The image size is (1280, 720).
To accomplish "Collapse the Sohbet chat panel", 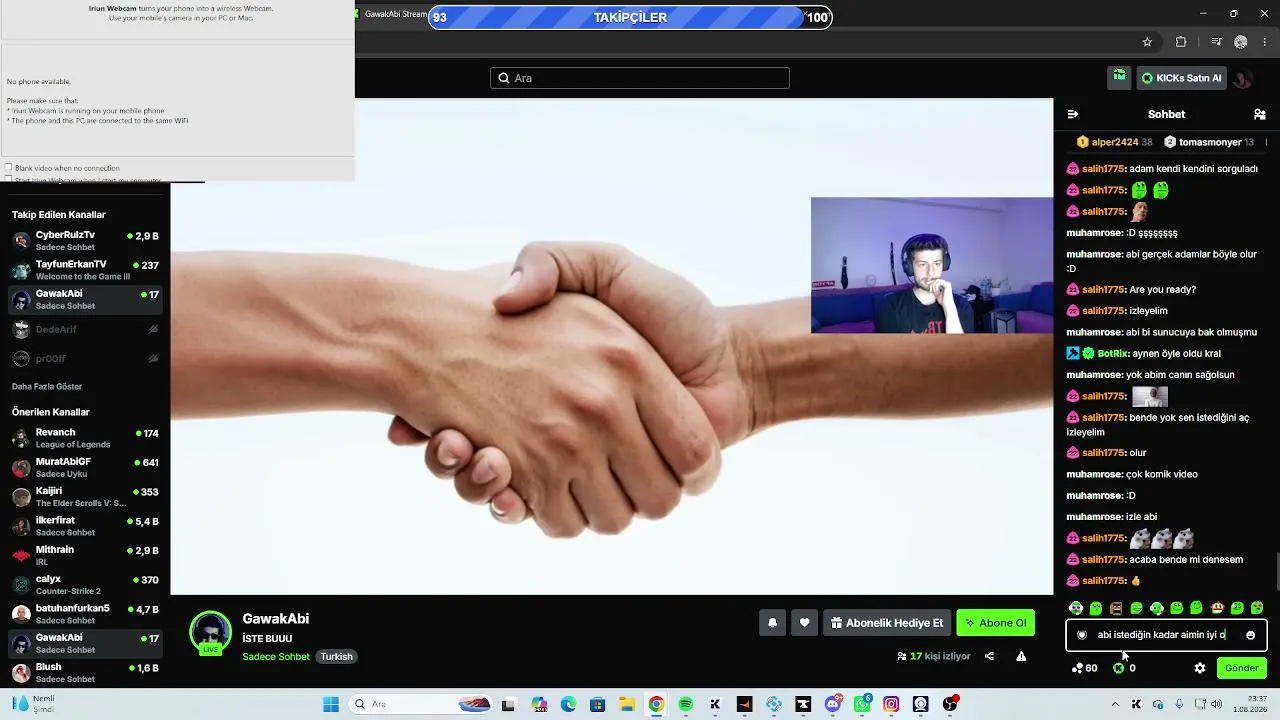I will [x=1073, y=114].
